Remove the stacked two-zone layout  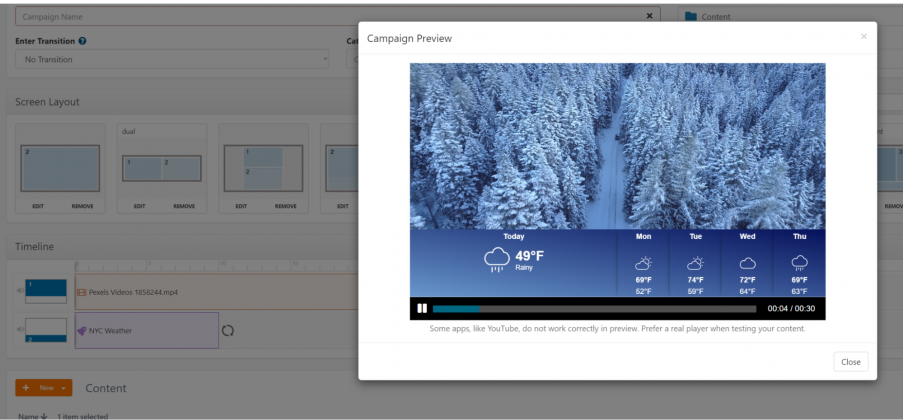click(x=286, y=206)
